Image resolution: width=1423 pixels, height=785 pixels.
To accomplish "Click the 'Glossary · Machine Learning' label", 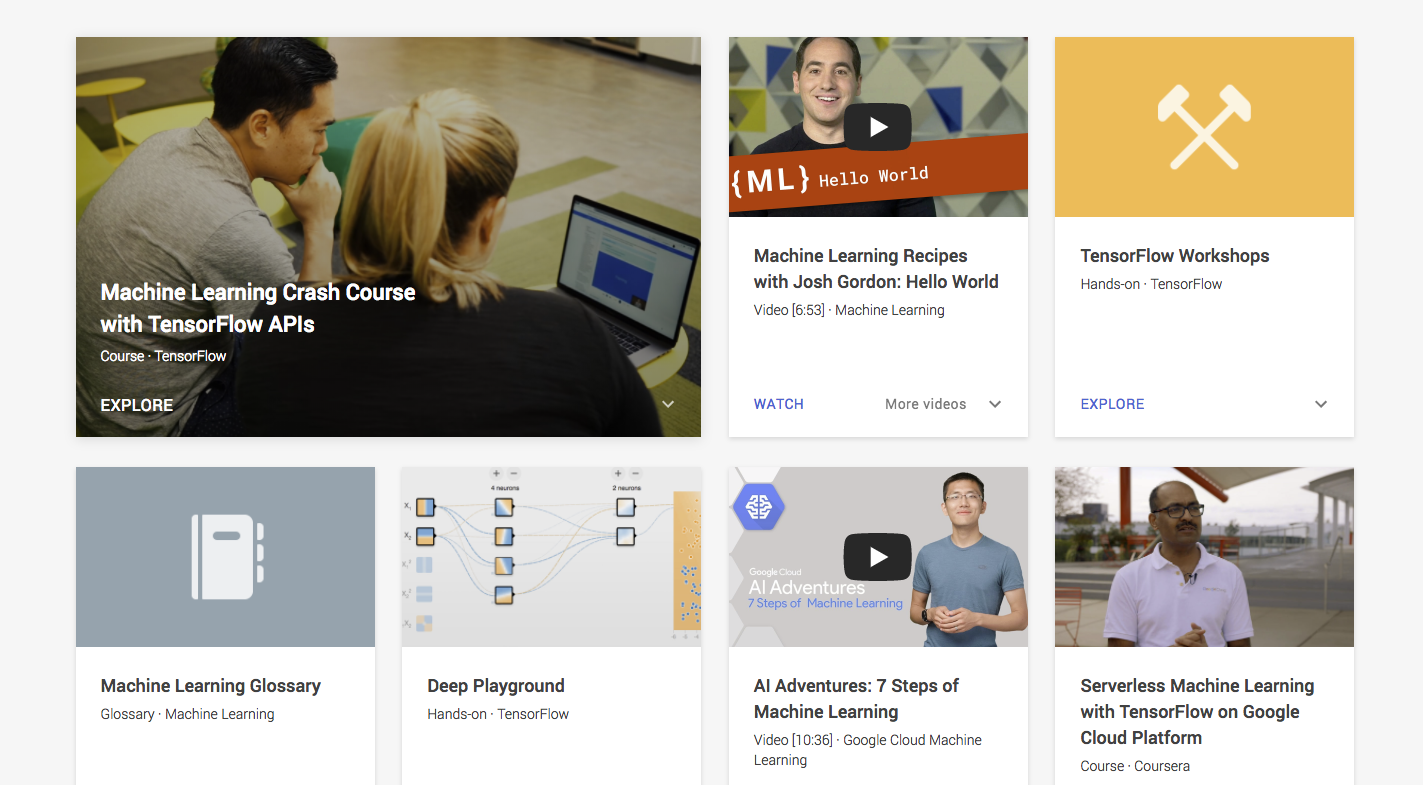I will pos(187,714).
